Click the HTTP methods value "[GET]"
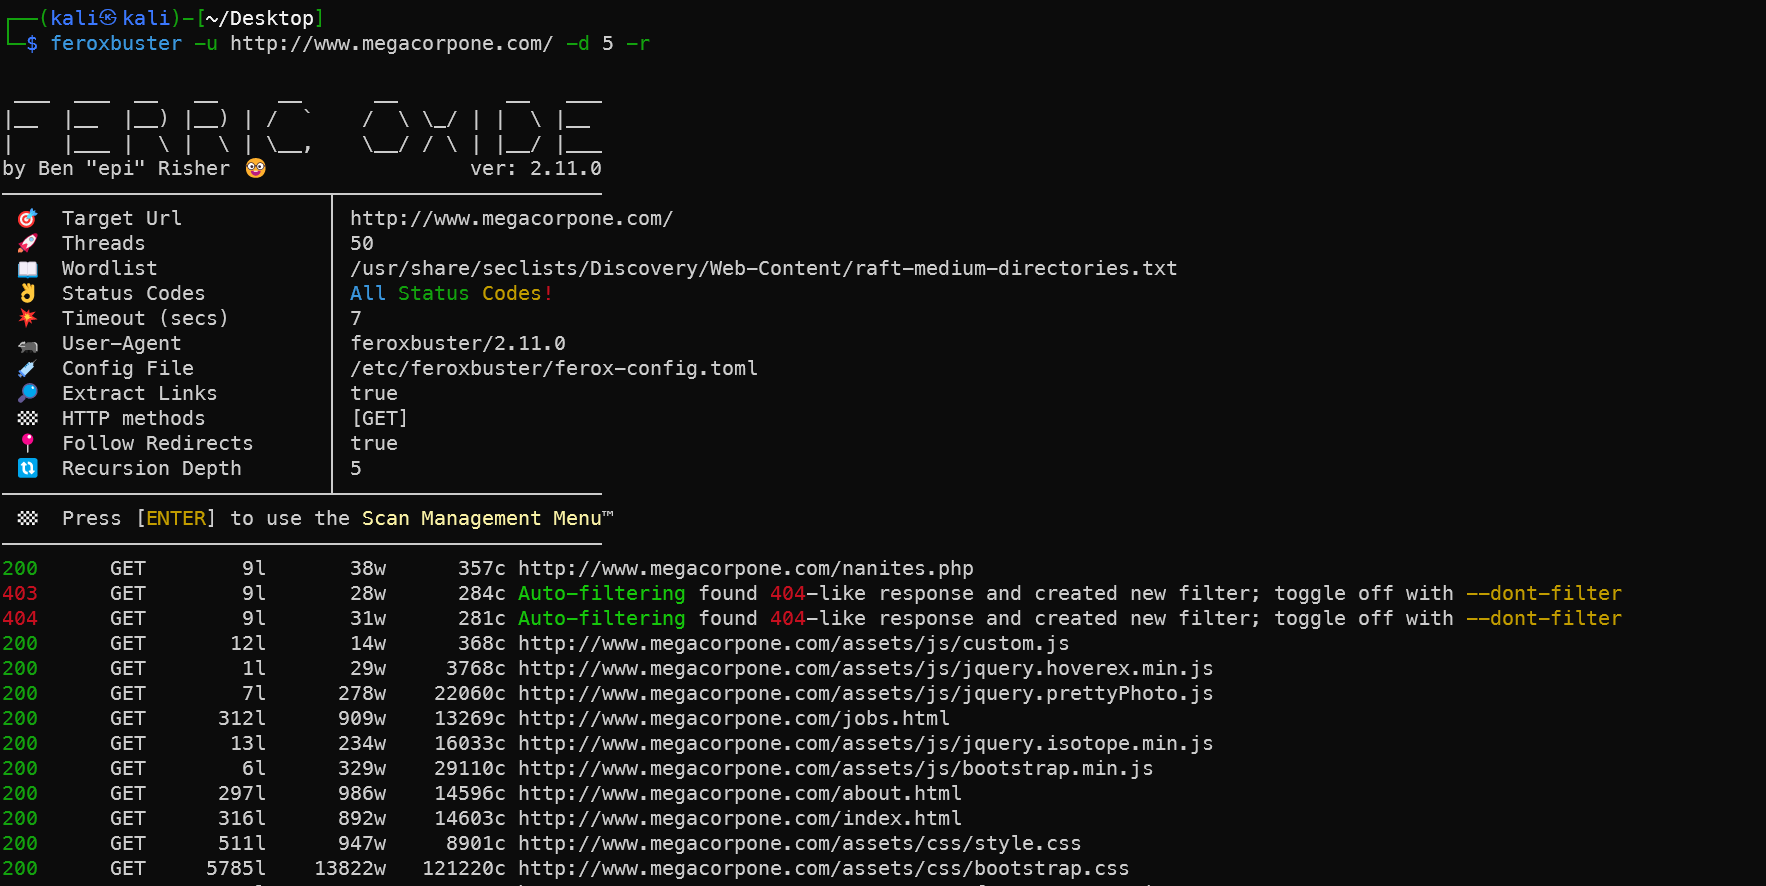Viewport: 1766px width, 886px height. tap(380, 418)
